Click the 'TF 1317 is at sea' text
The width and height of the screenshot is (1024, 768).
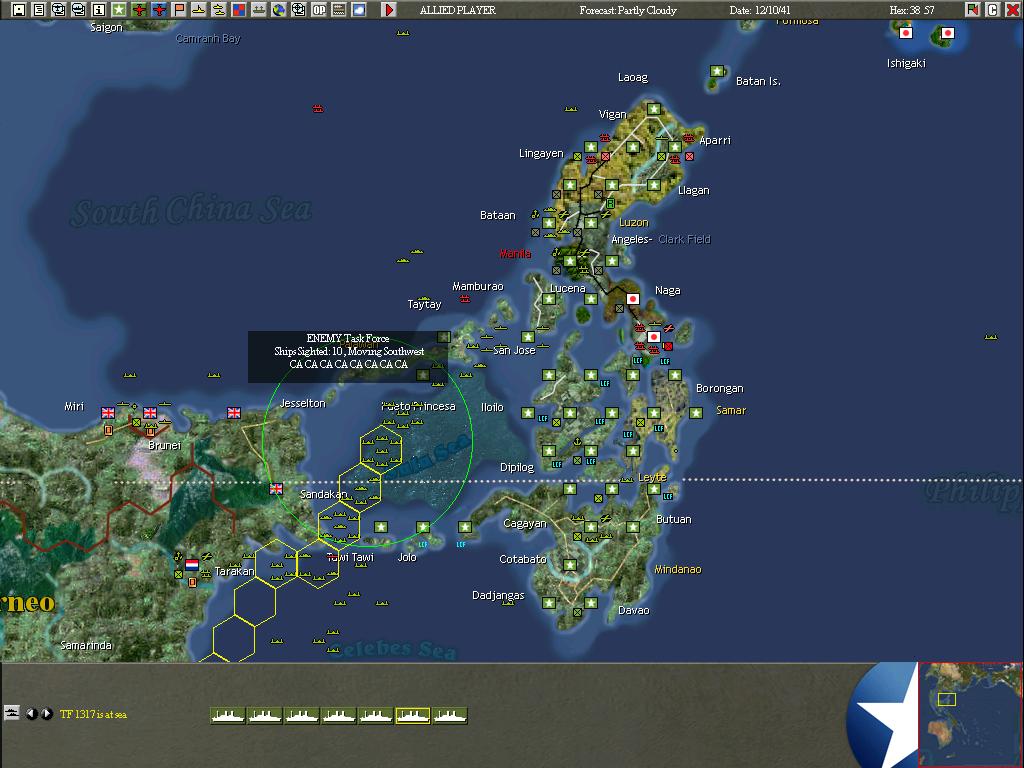[93, 714]
